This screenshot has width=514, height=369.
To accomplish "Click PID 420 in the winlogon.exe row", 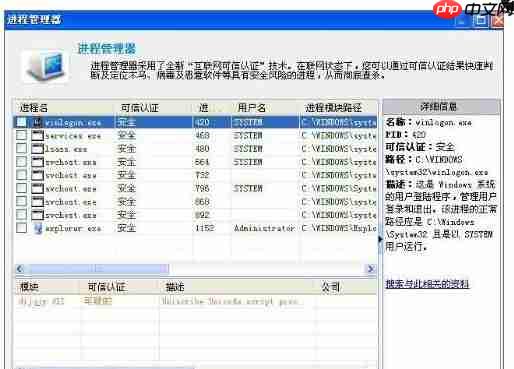I will 202,122.
